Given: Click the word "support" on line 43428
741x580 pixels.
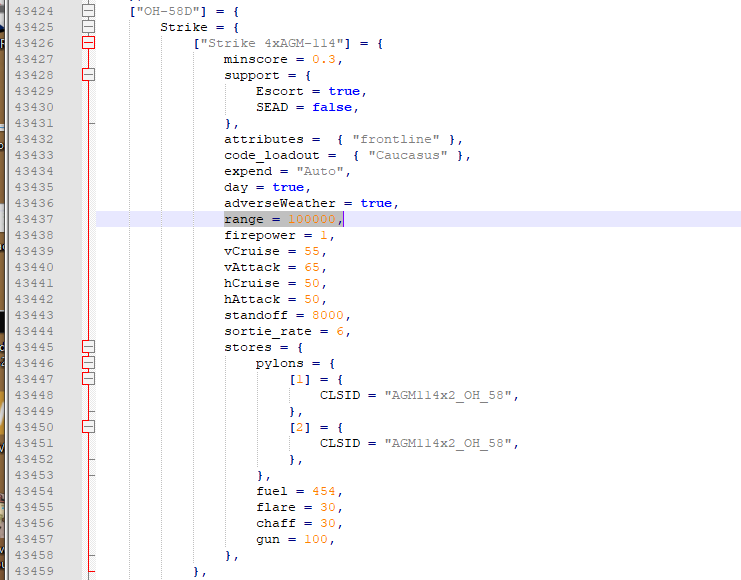Looking at the screenshot, I should 252,76.
